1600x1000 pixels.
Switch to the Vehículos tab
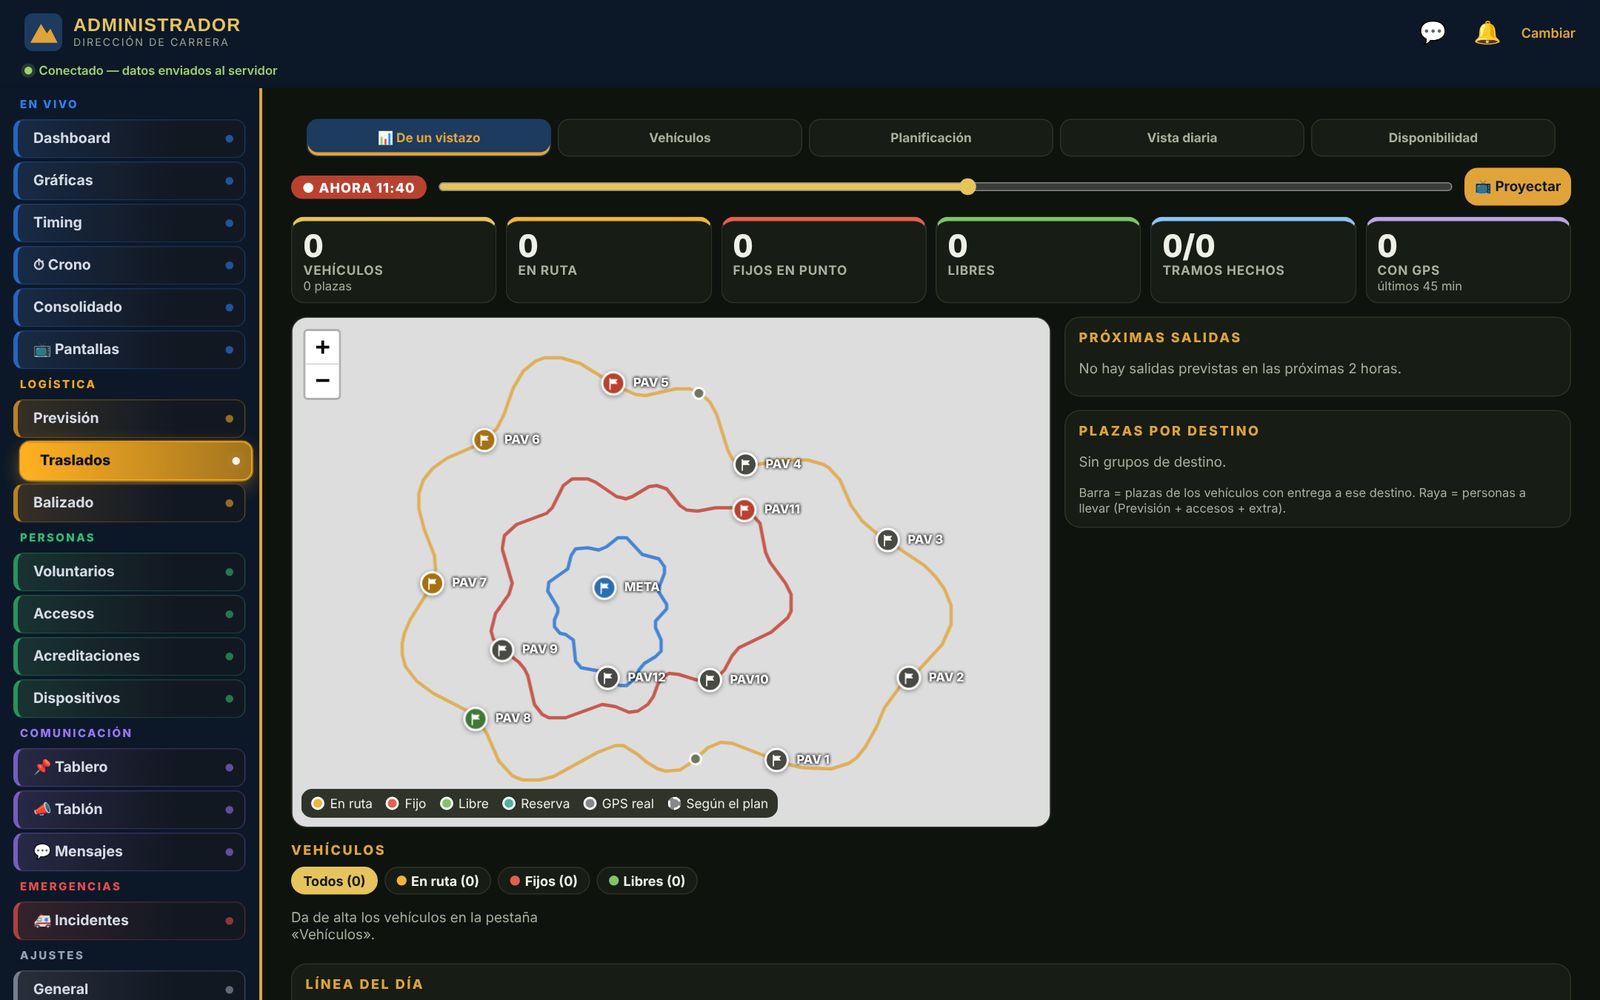coord(680,138)
